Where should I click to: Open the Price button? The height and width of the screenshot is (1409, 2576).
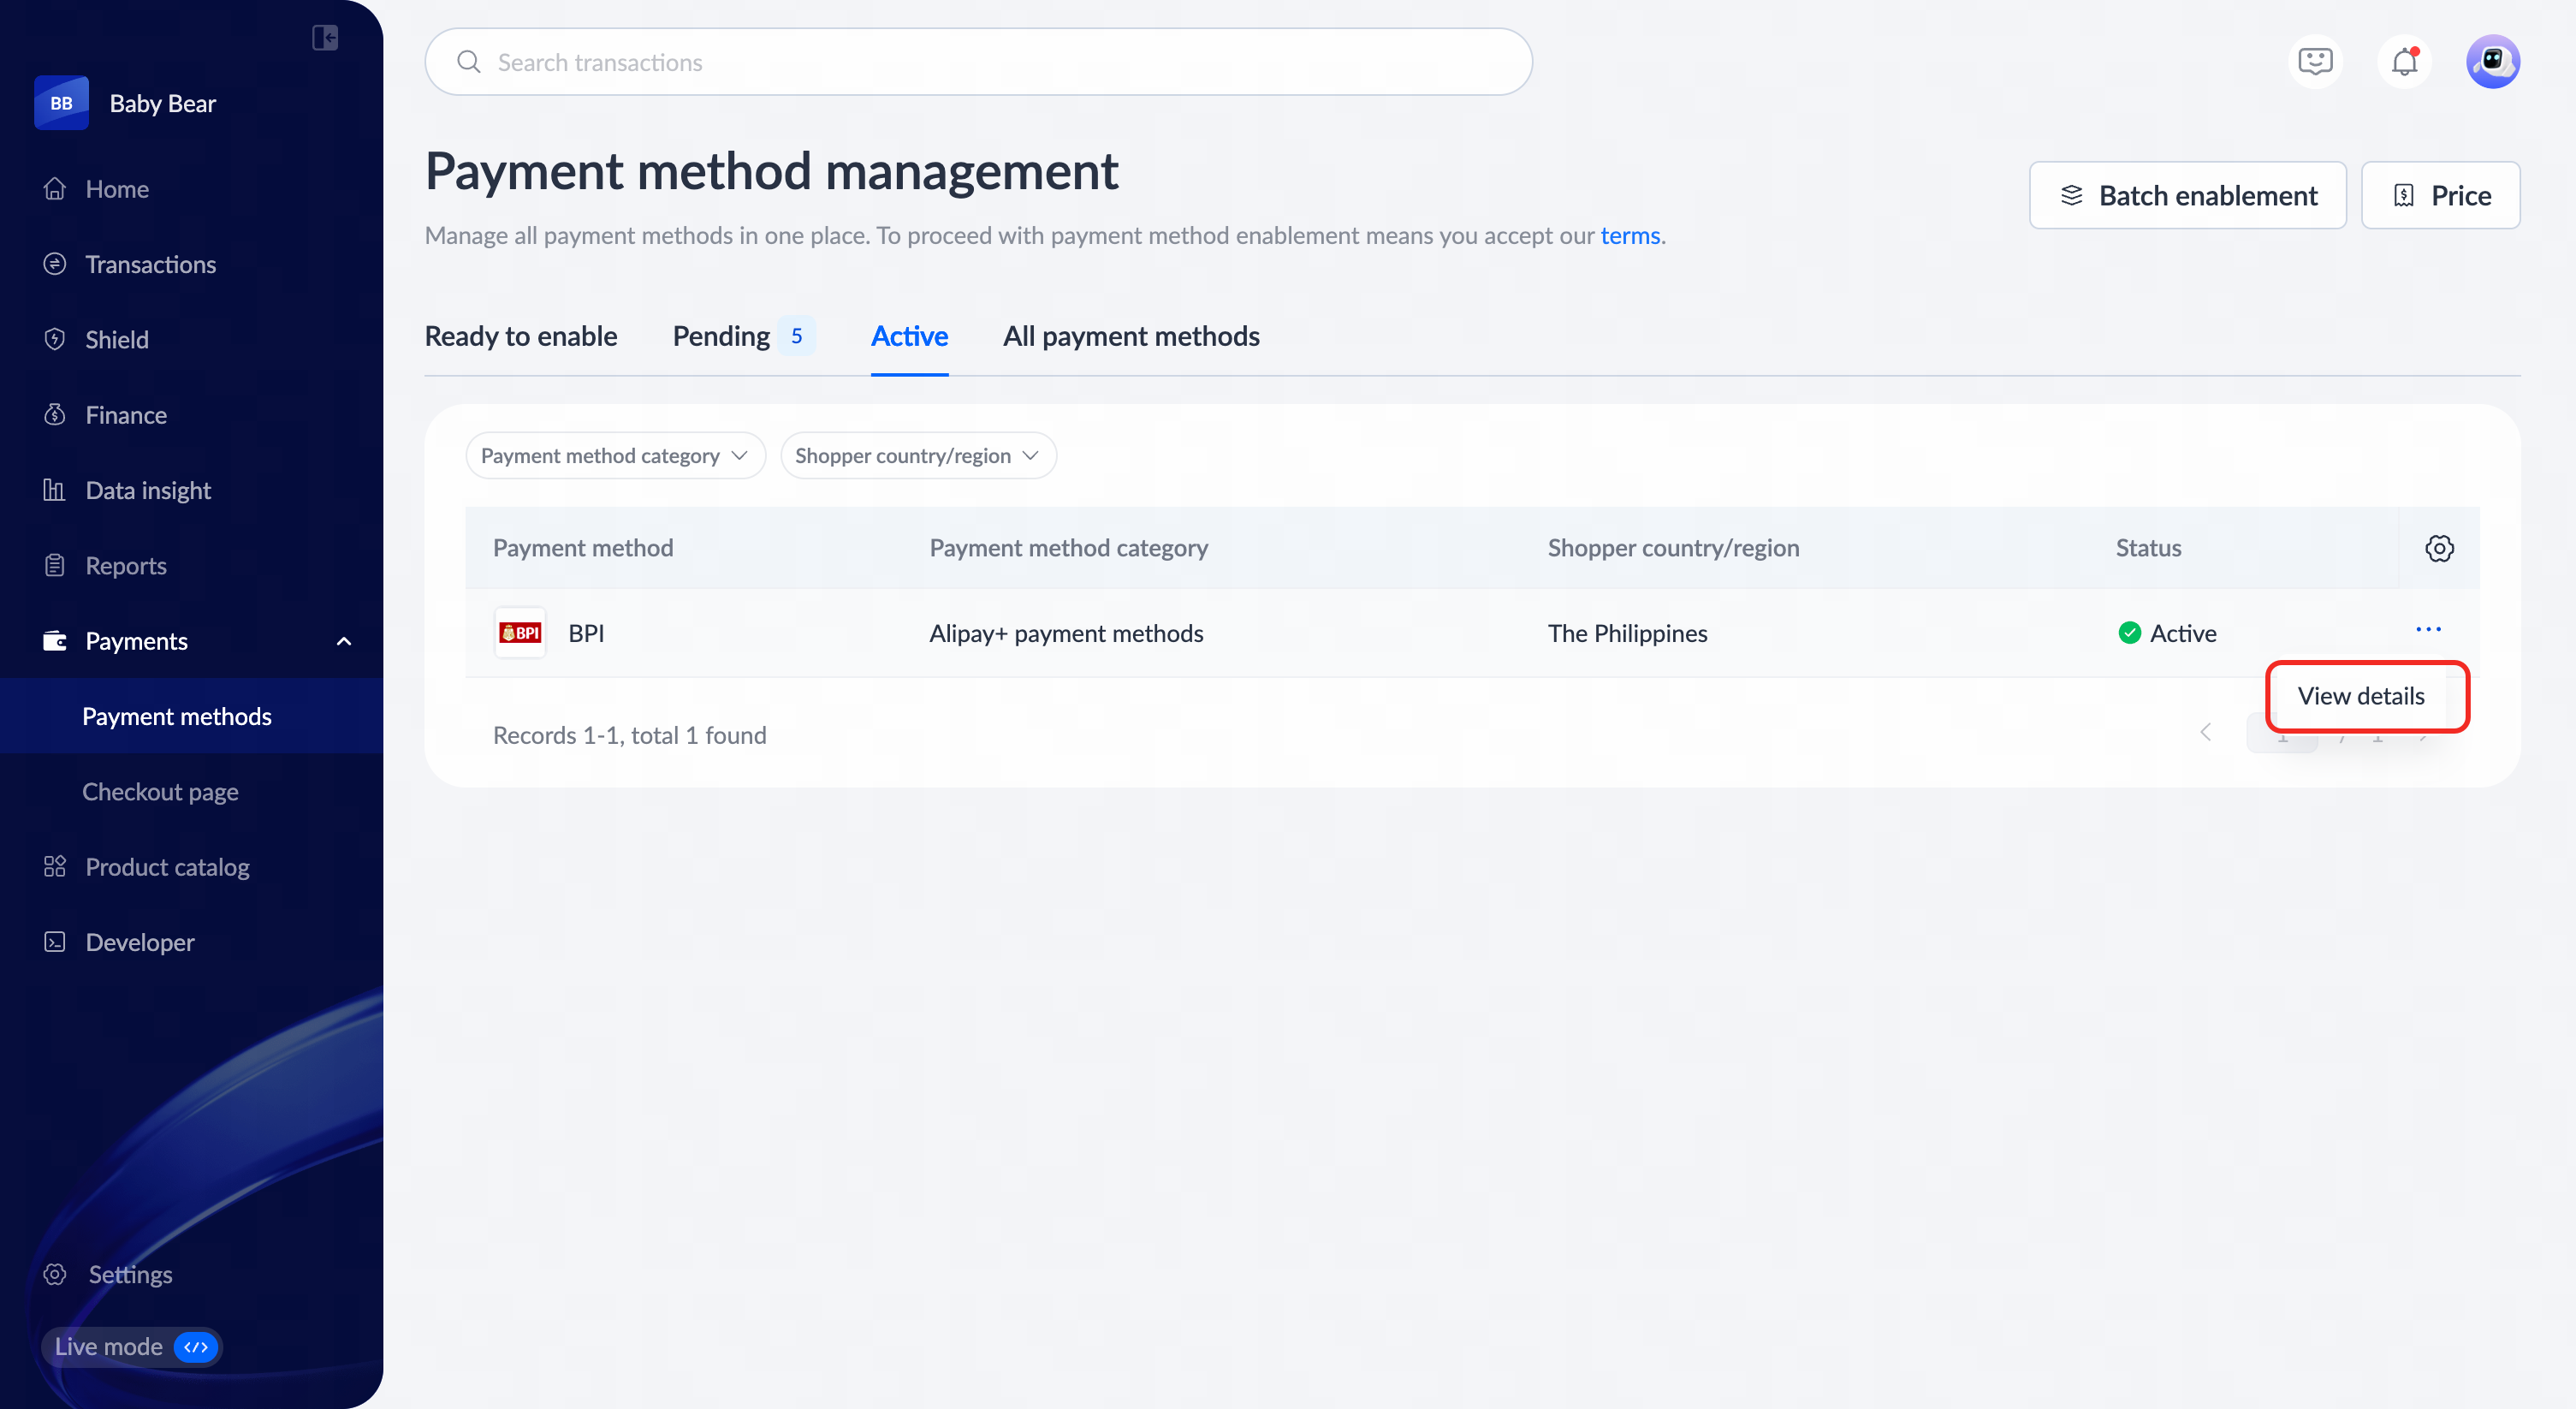[2440, 196]
